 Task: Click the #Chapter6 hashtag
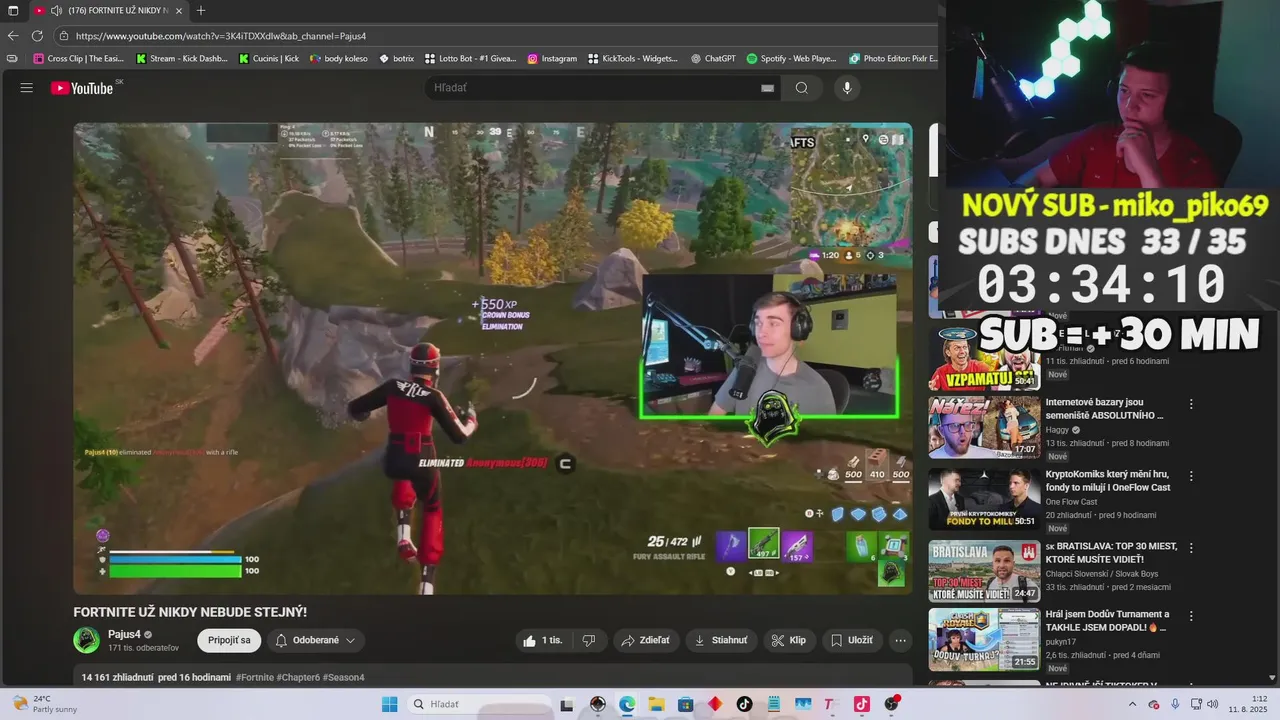tap(297, 677)
